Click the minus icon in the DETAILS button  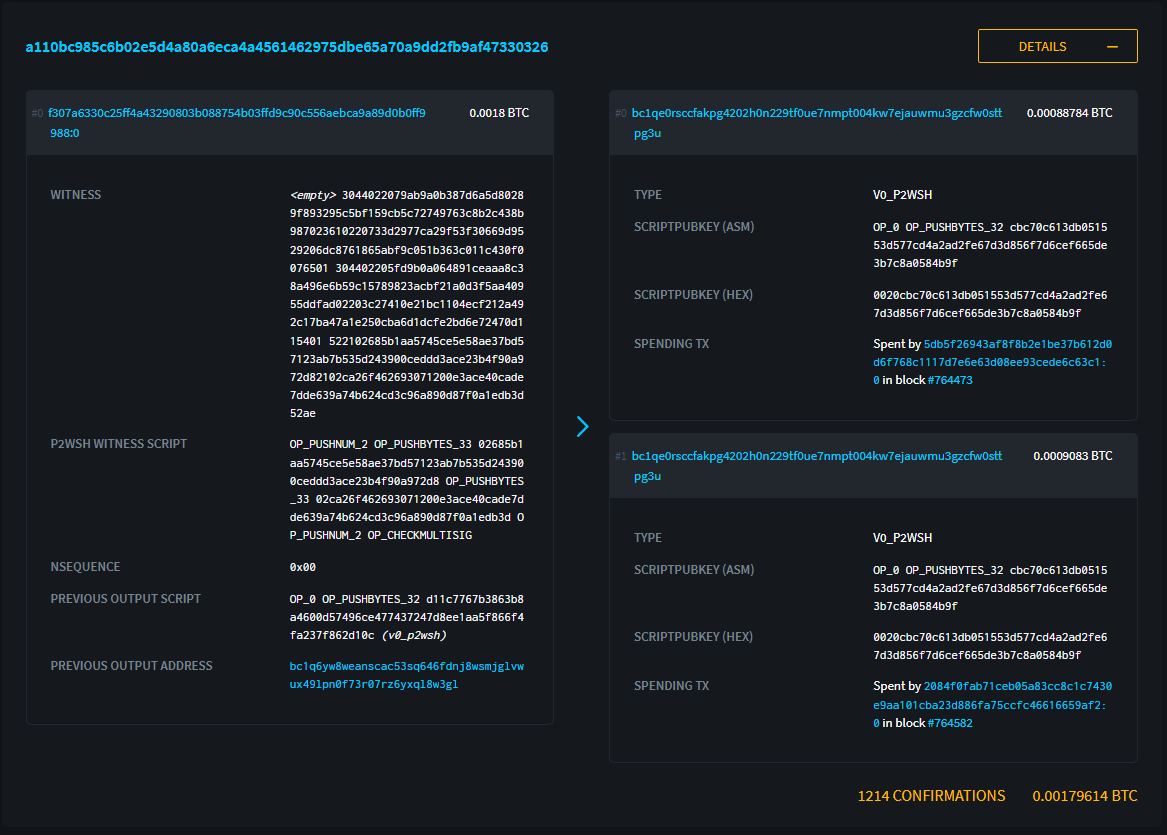1112,47
